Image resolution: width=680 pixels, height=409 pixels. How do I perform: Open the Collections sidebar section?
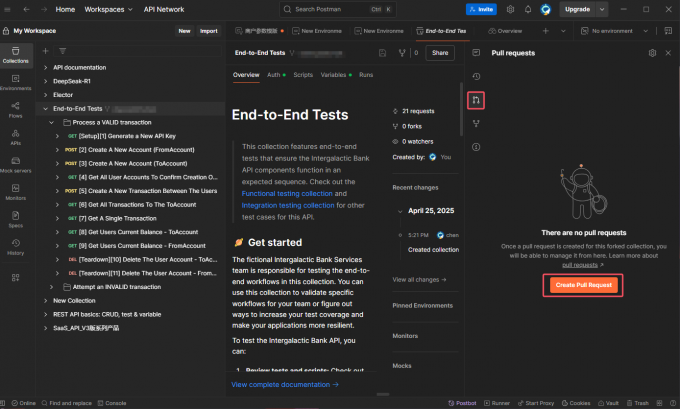[x=16, y=55]
